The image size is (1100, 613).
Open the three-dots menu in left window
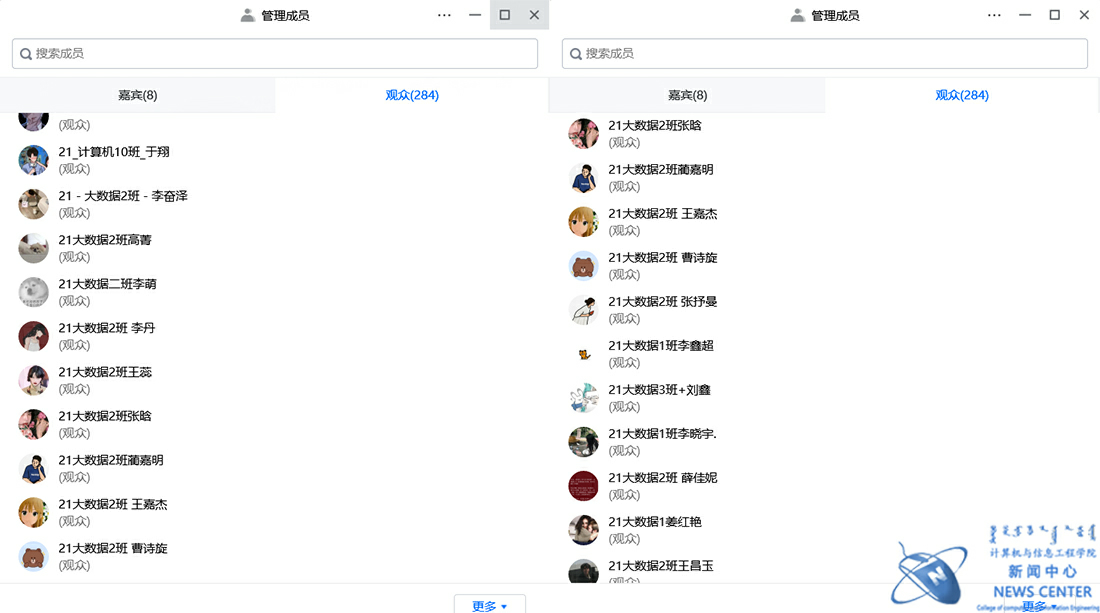[444, 15]
